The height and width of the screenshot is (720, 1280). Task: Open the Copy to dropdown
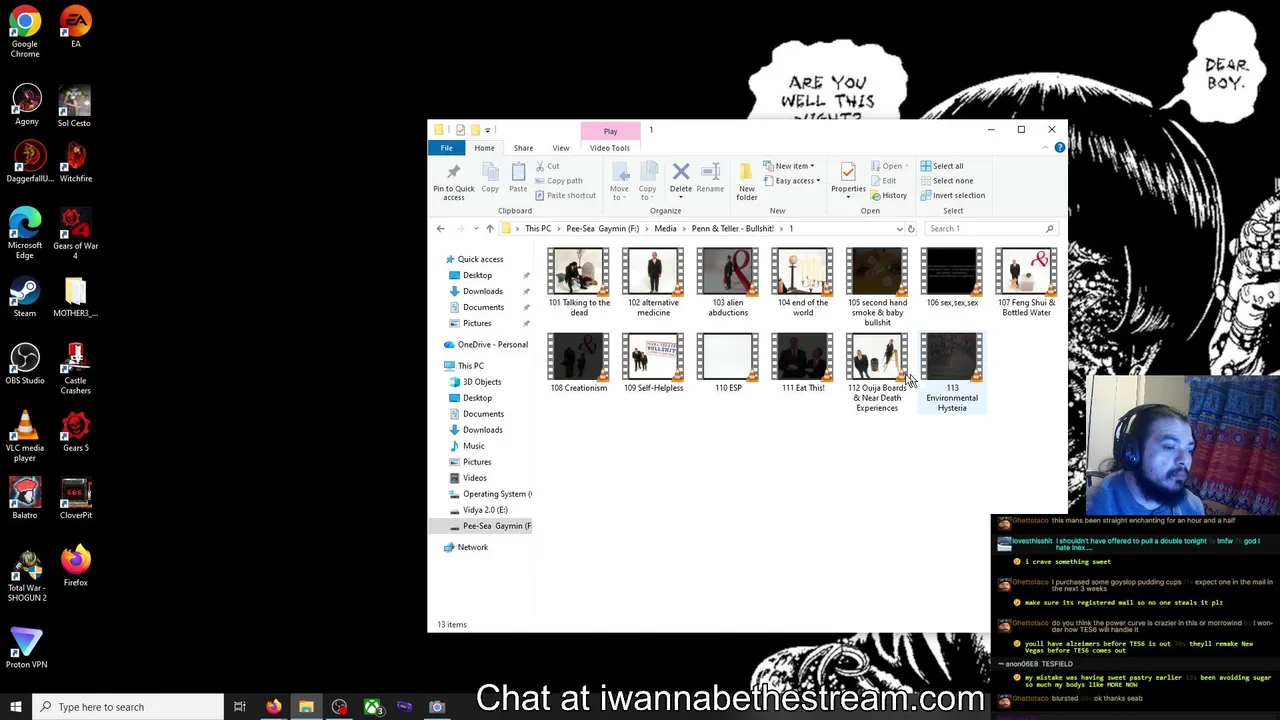point(647,181)
